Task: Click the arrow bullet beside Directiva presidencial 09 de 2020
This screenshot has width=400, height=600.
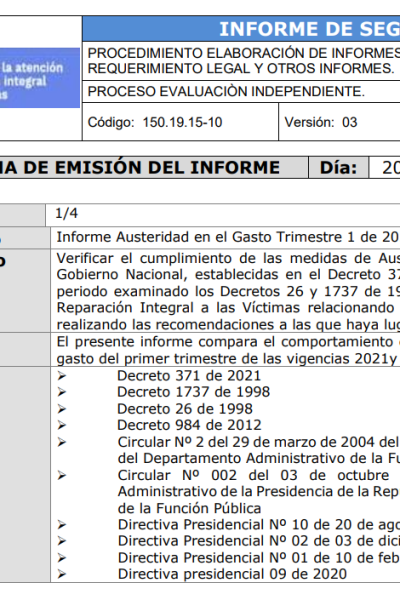Action: tap(62, 574)
